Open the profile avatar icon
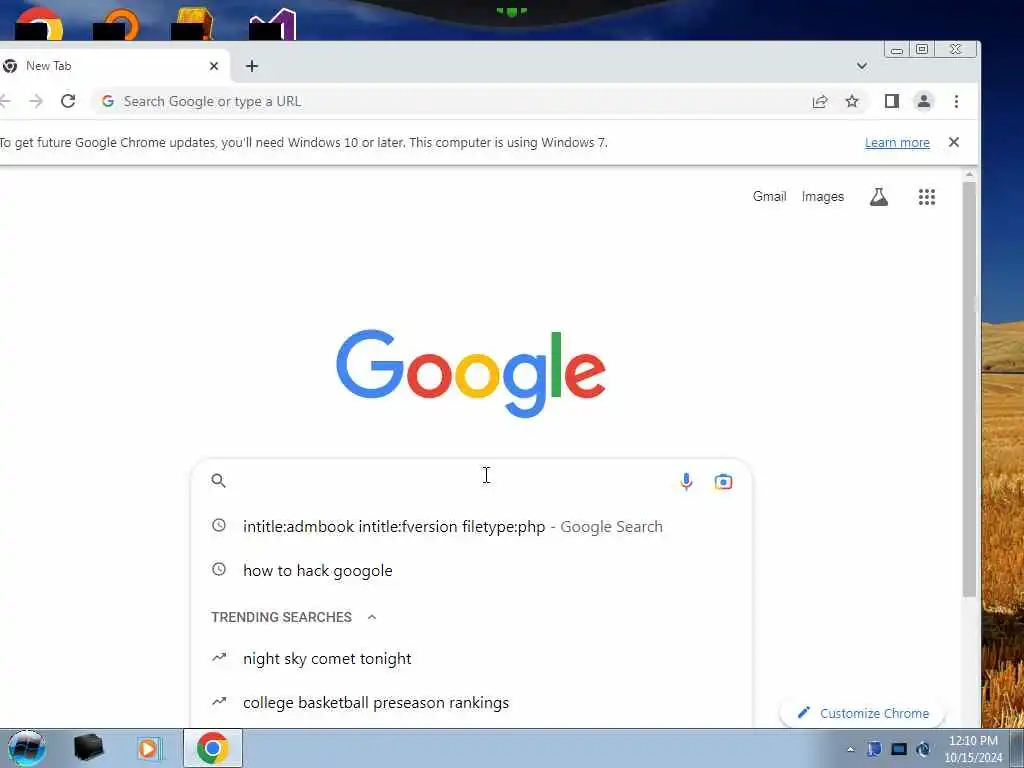Viewport: 1024px width, 768px height. pos(923,101)
